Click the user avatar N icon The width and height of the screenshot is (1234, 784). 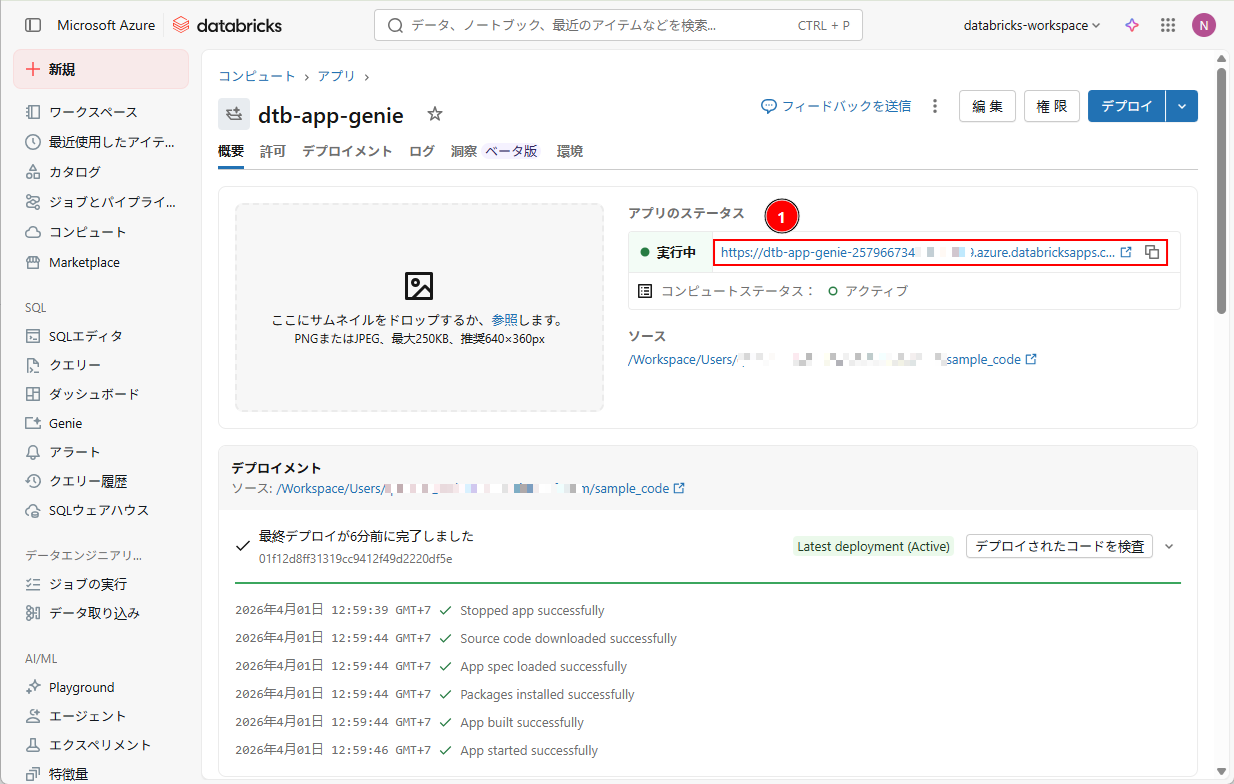[1203, 25]
